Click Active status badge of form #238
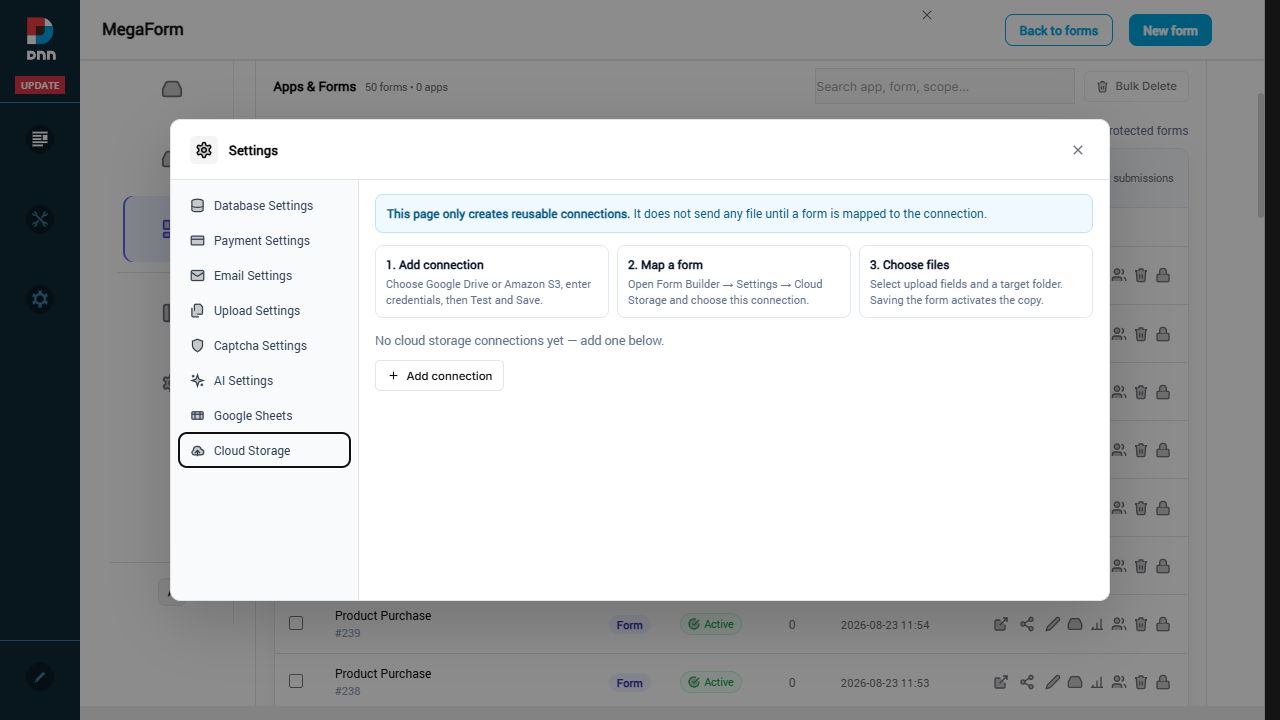The image size is (1280, 720). (710, 682)
